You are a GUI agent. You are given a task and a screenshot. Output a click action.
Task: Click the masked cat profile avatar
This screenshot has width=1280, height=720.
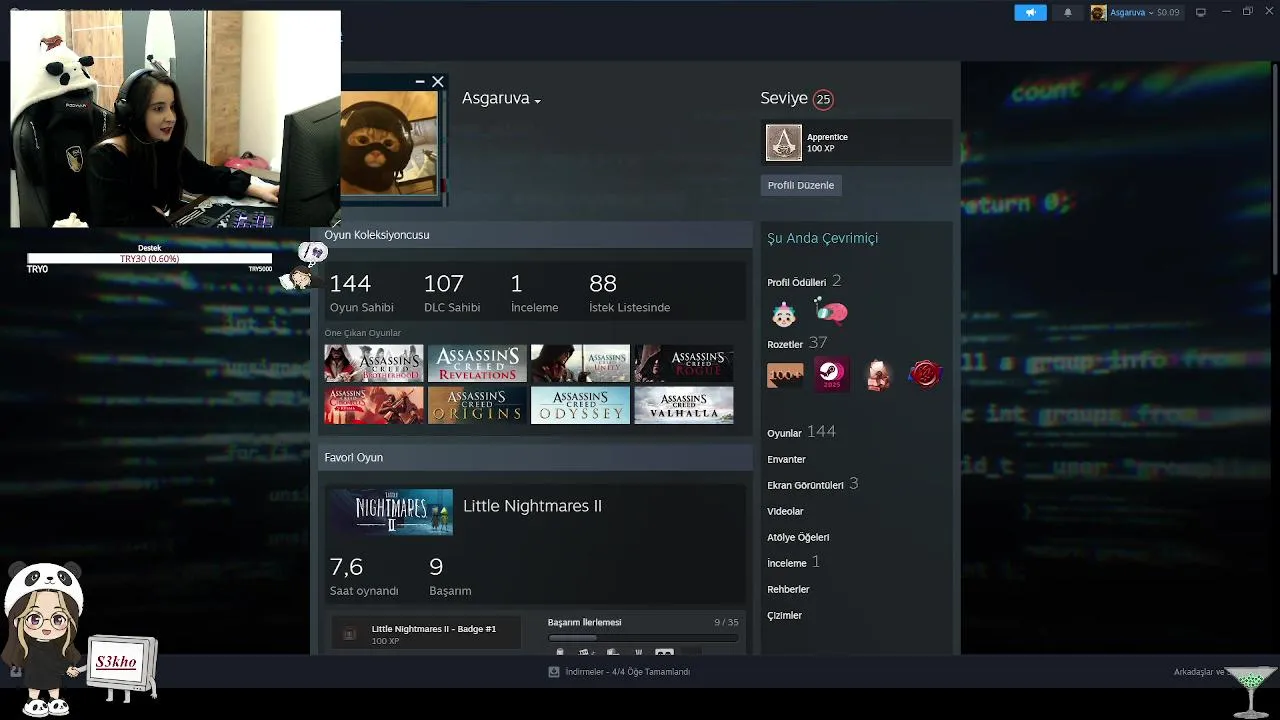click(389, 145)
